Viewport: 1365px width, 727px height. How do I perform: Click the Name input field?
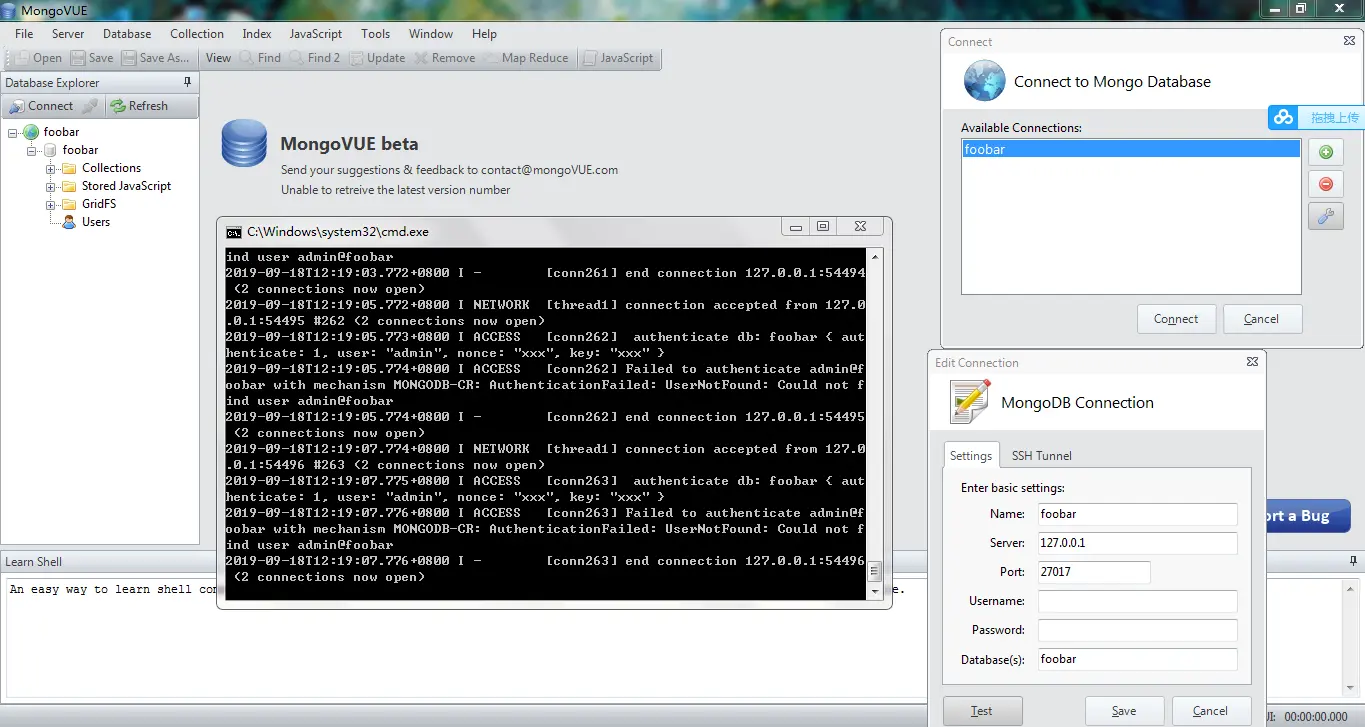tap(1137, 514)
